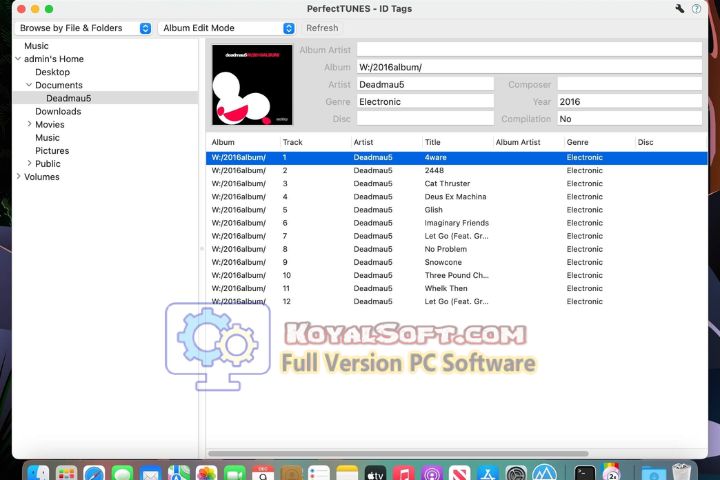720x480 pixels.
Task: Select the Desktop folder in sidebar
Action: 52,72
